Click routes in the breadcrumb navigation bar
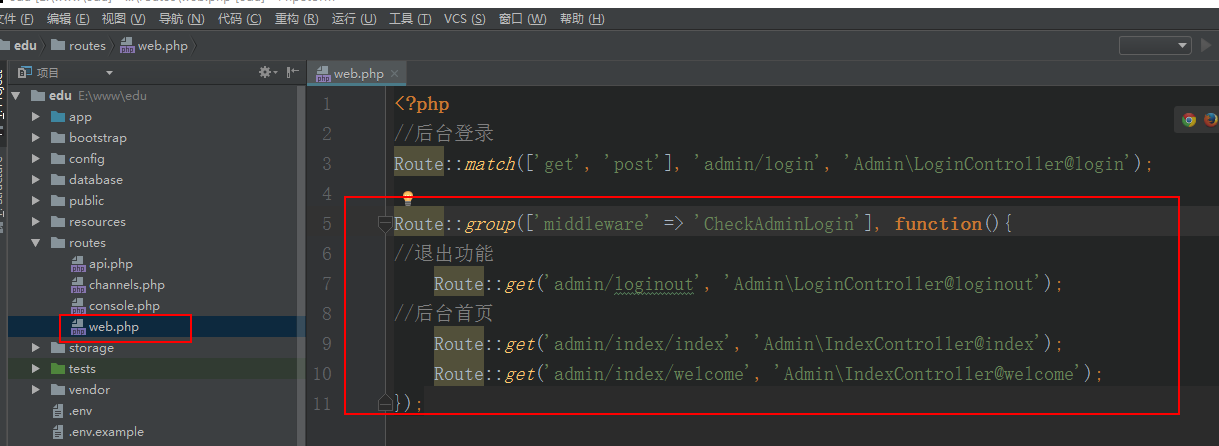The height and width of the screenshot is (446, 1219). click(87, 45)
